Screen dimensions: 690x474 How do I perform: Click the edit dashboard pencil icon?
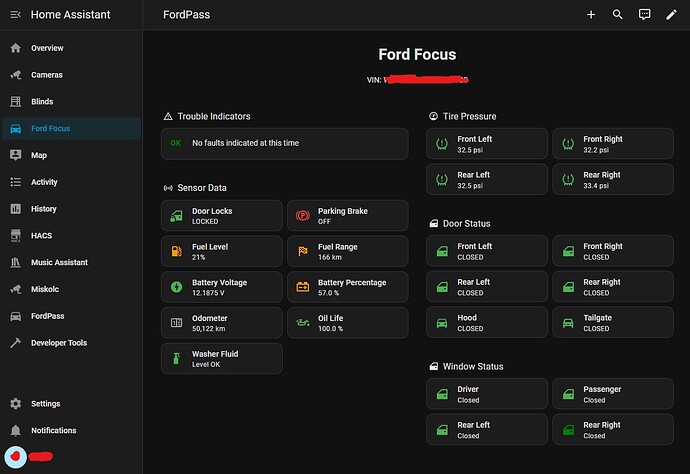point(672,15)
